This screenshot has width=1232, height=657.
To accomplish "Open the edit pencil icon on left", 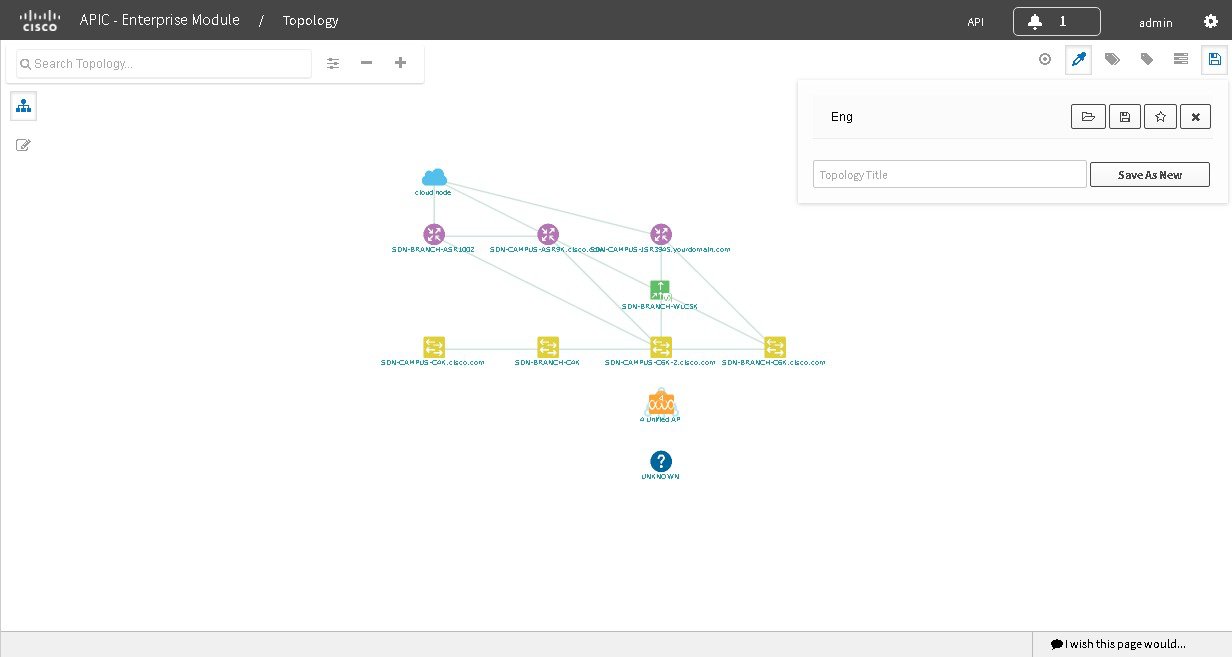I will [x=24, y=145].
